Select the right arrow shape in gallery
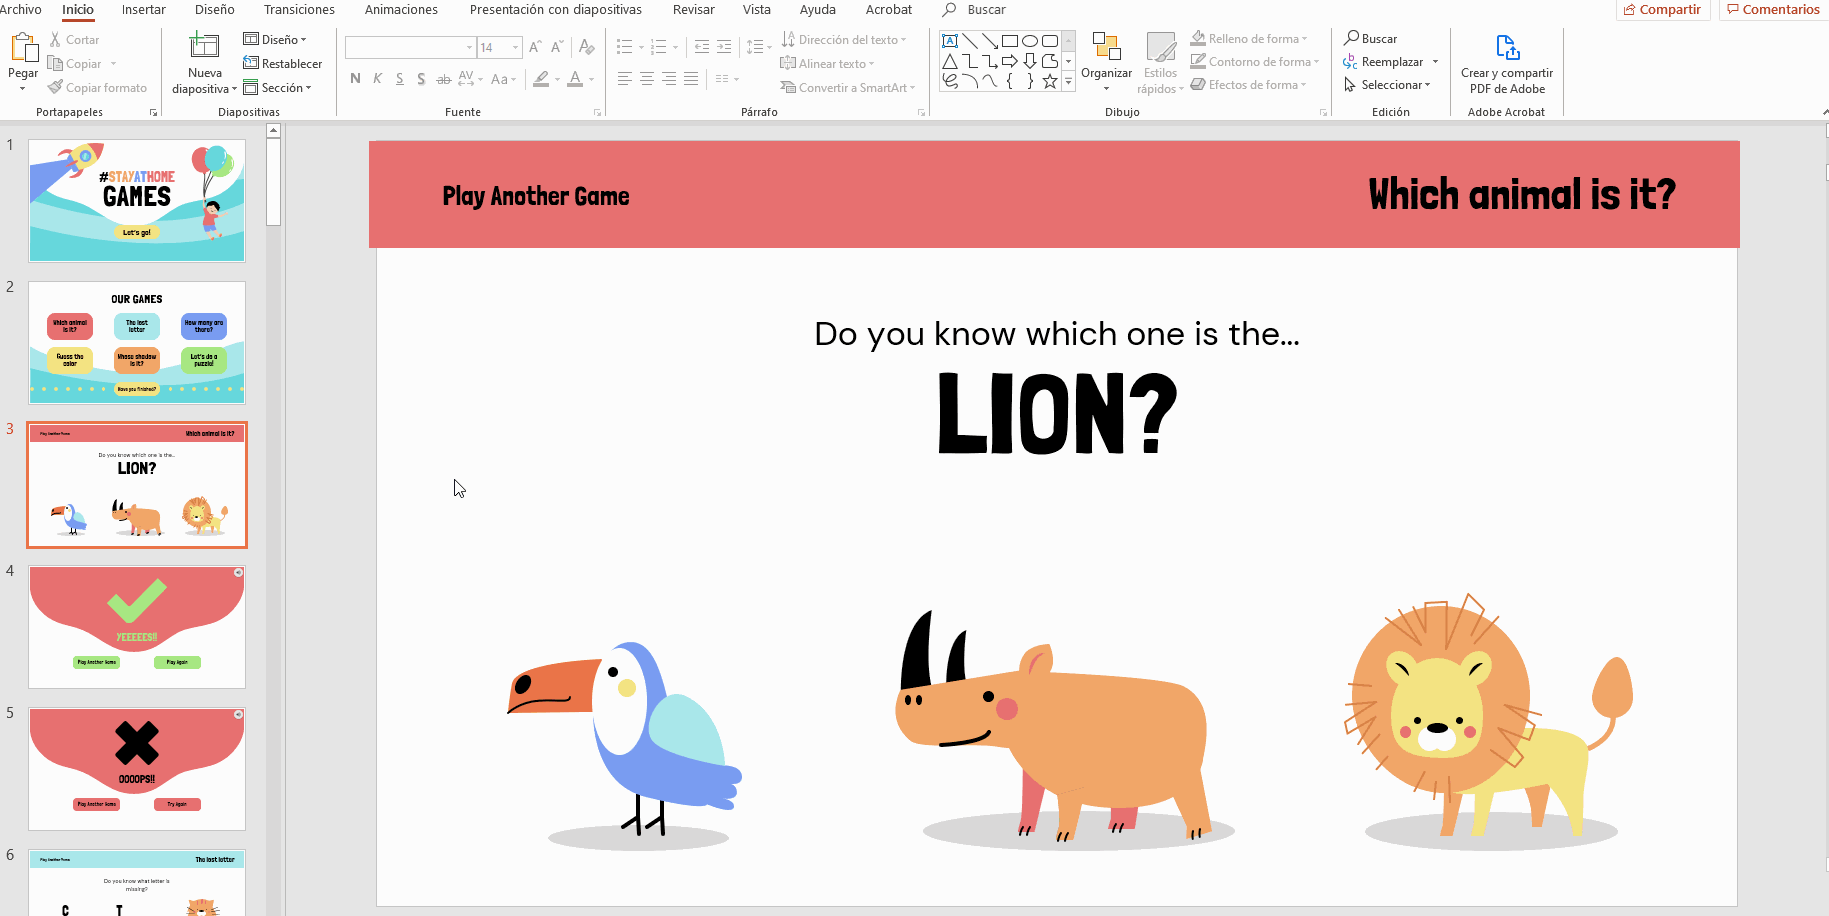Viewport: 1829px width, 916px height. 1010,61
